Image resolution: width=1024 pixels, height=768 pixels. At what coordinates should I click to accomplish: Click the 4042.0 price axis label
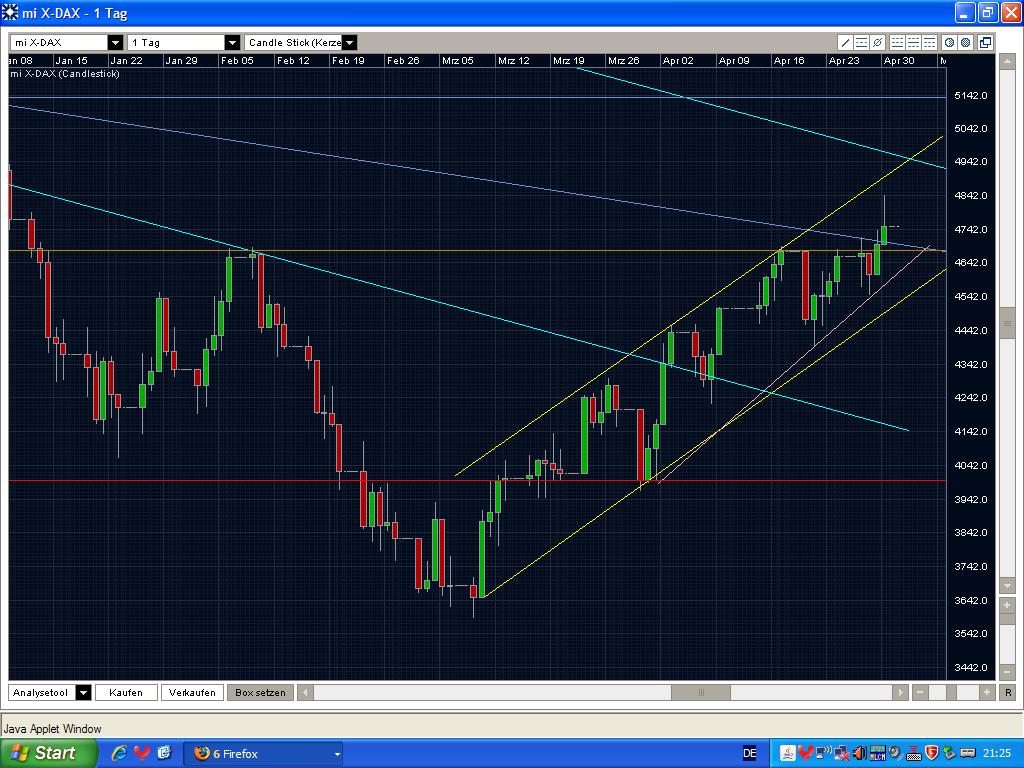point(971,466)
